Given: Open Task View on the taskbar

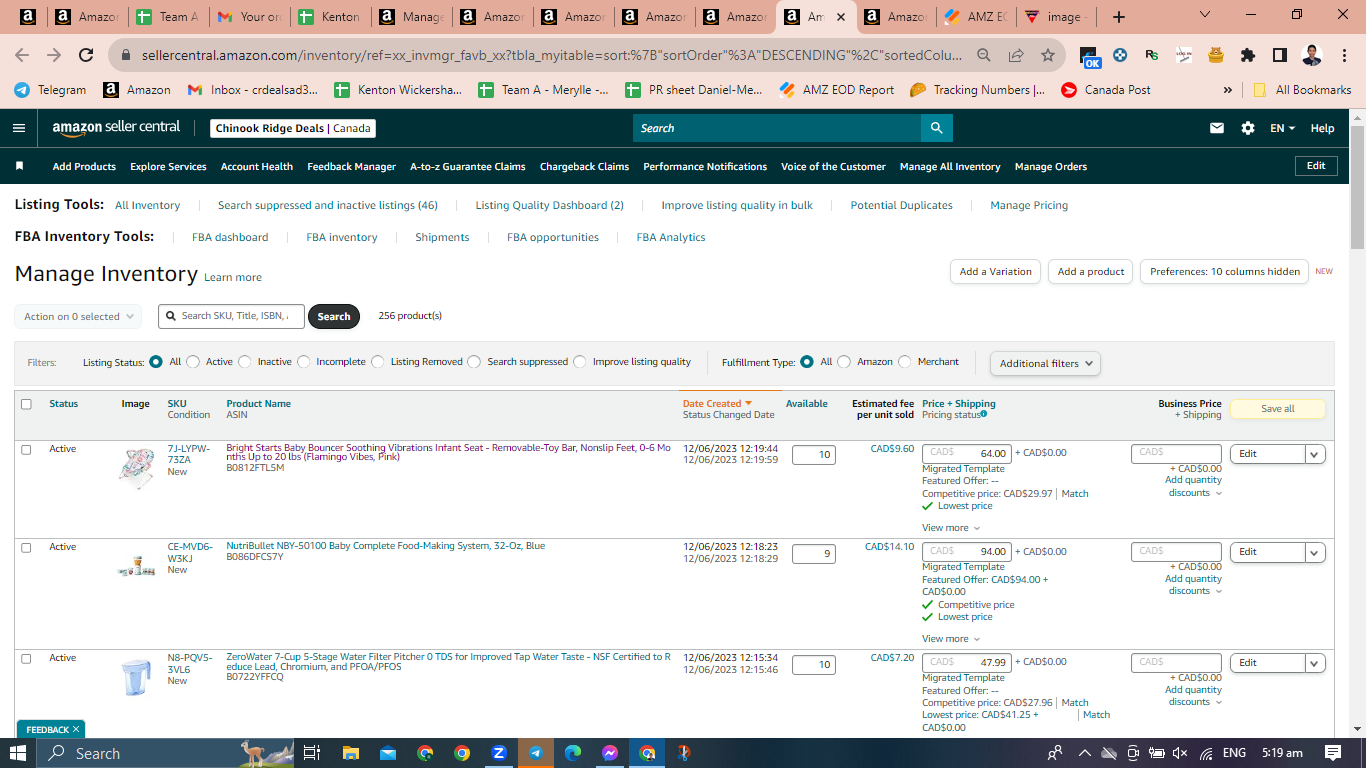Looking at the screenshot, I should [311, 753].
